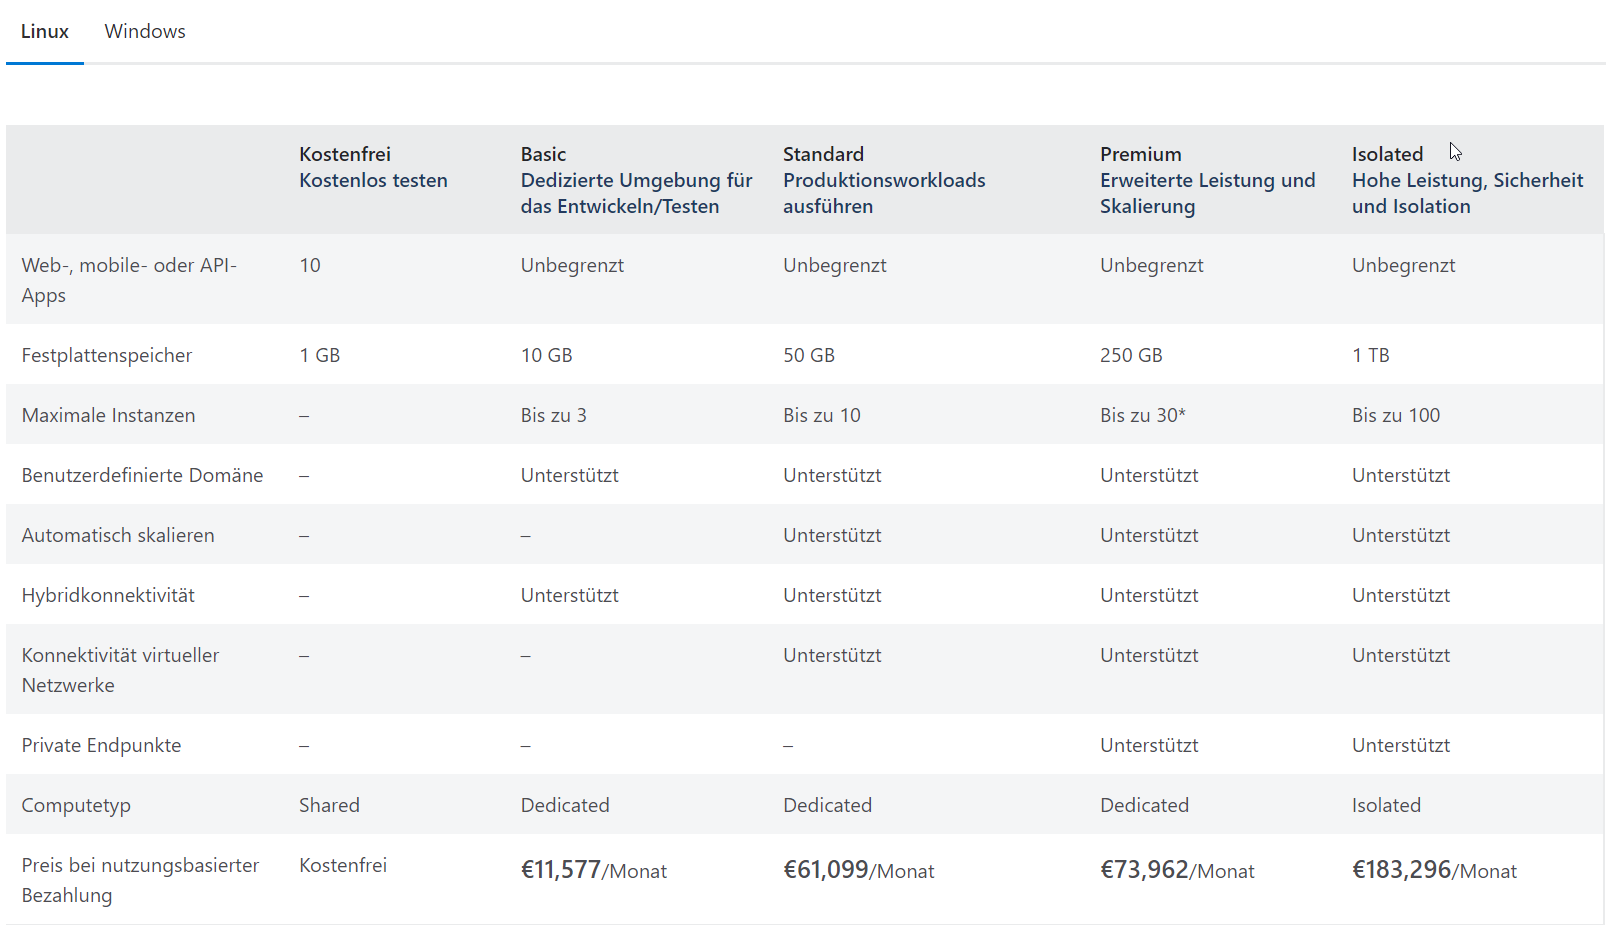Click the Computetyp row label
This screenshot has height=939, width=1608.
point(76,805)
